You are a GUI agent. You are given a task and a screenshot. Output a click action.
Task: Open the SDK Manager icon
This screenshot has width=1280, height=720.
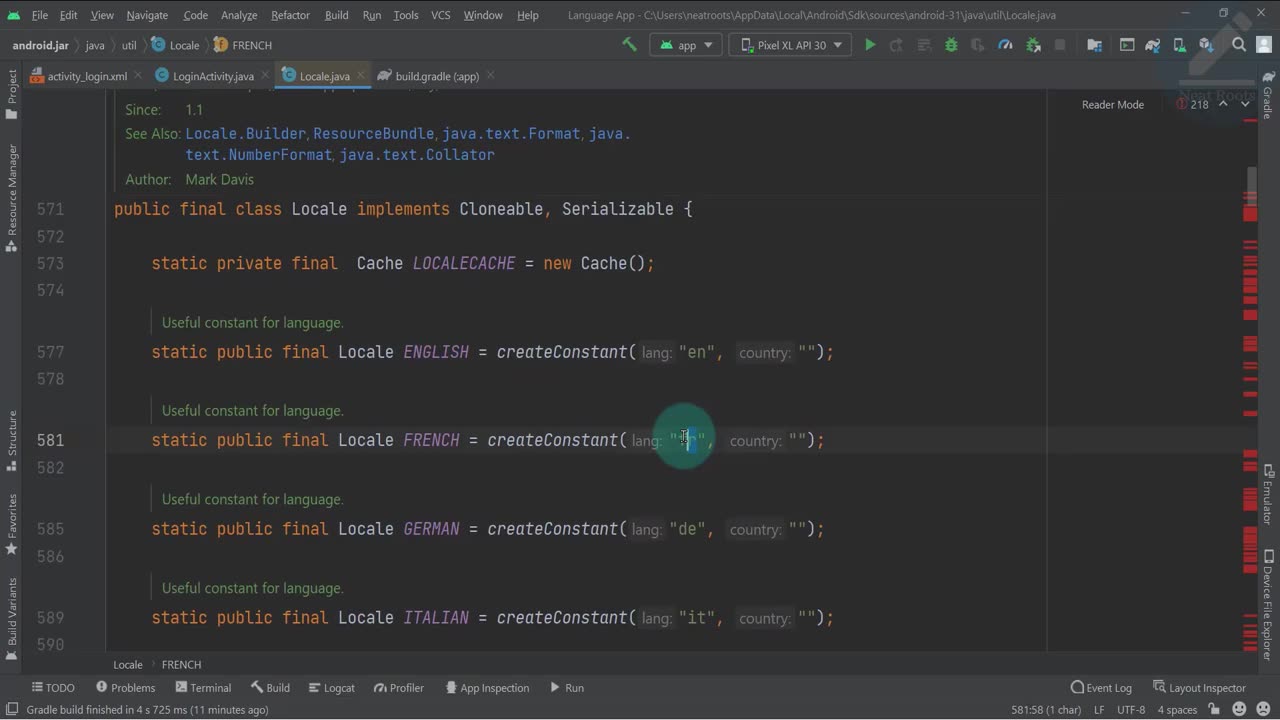coord(1206,45)
